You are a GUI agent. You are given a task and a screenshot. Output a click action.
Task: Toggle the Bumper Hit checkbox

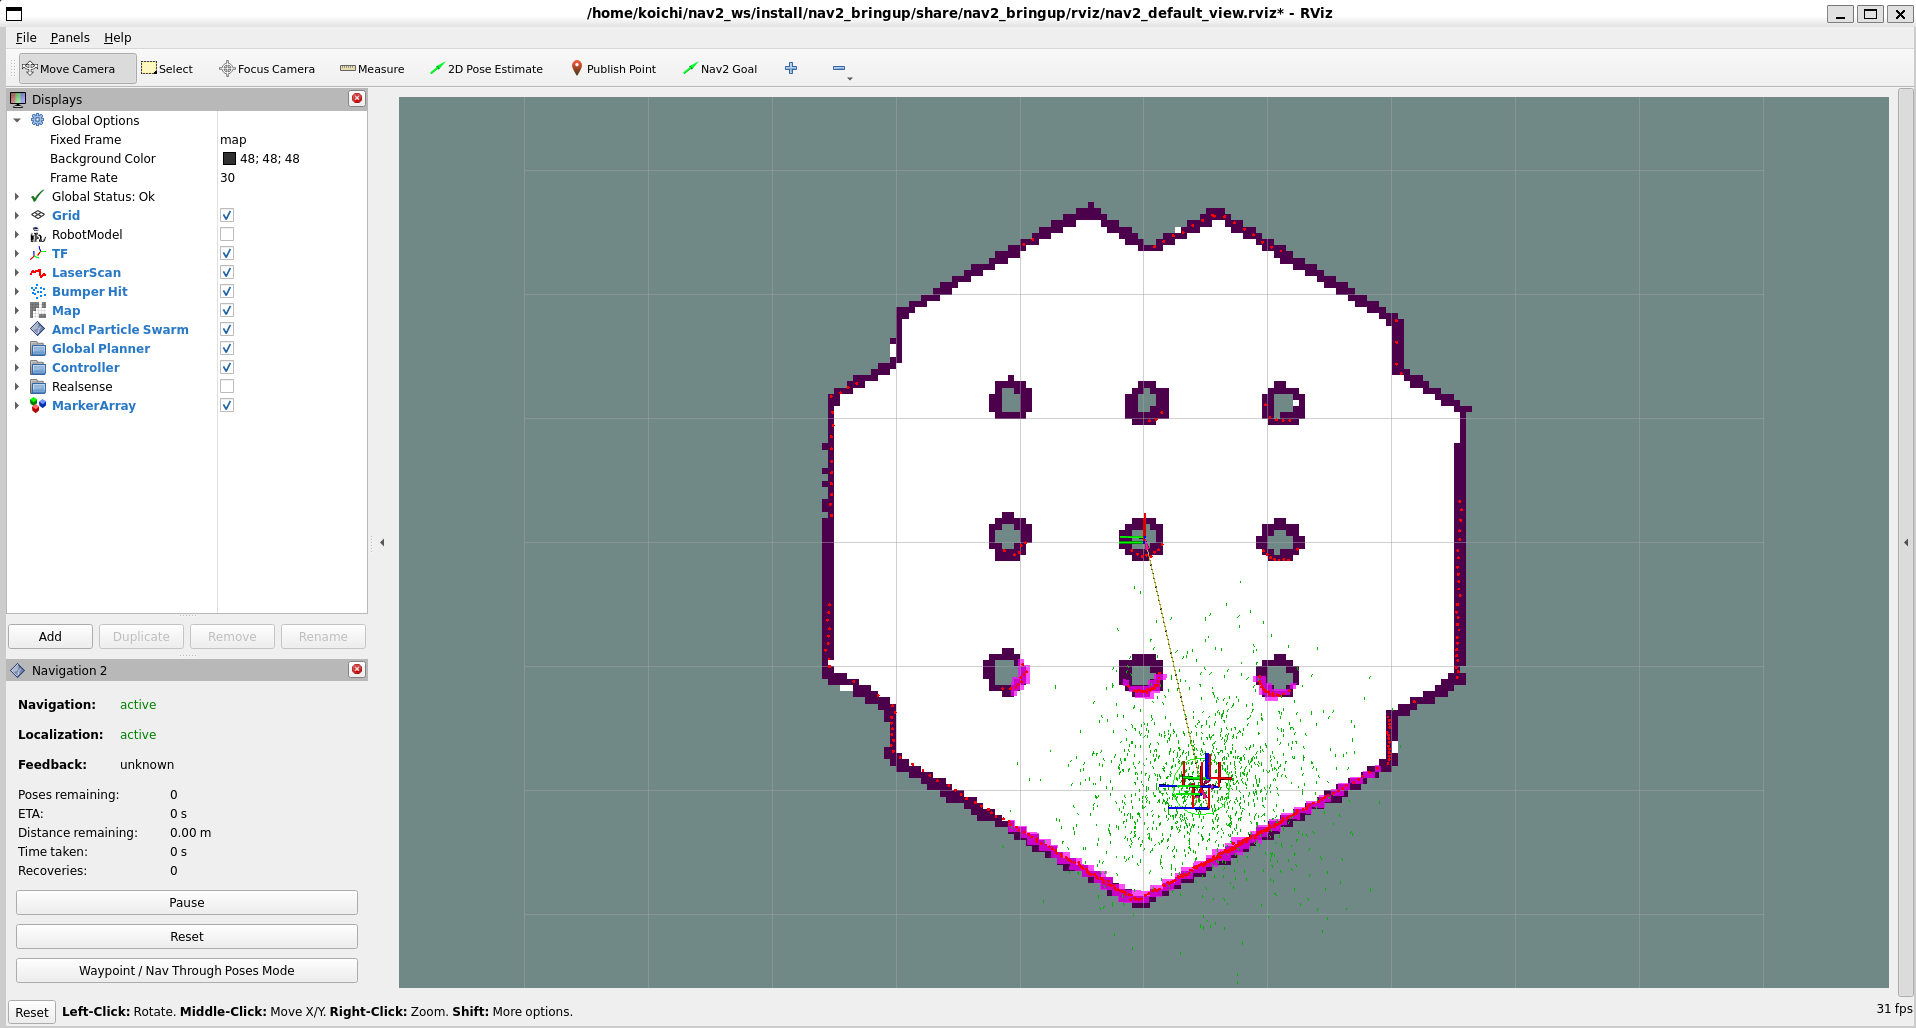pos(227,291)
